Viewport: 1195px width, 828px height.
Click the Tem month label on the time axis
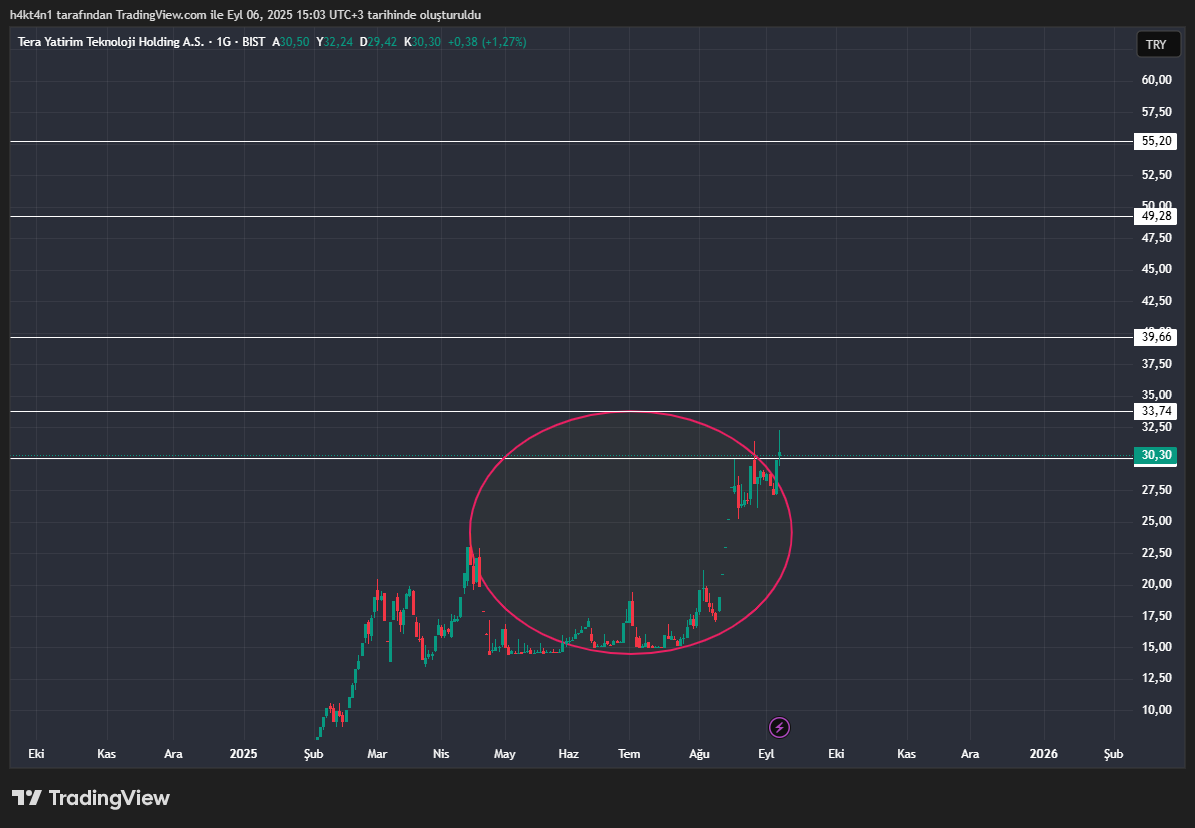(x=629, y=754)
